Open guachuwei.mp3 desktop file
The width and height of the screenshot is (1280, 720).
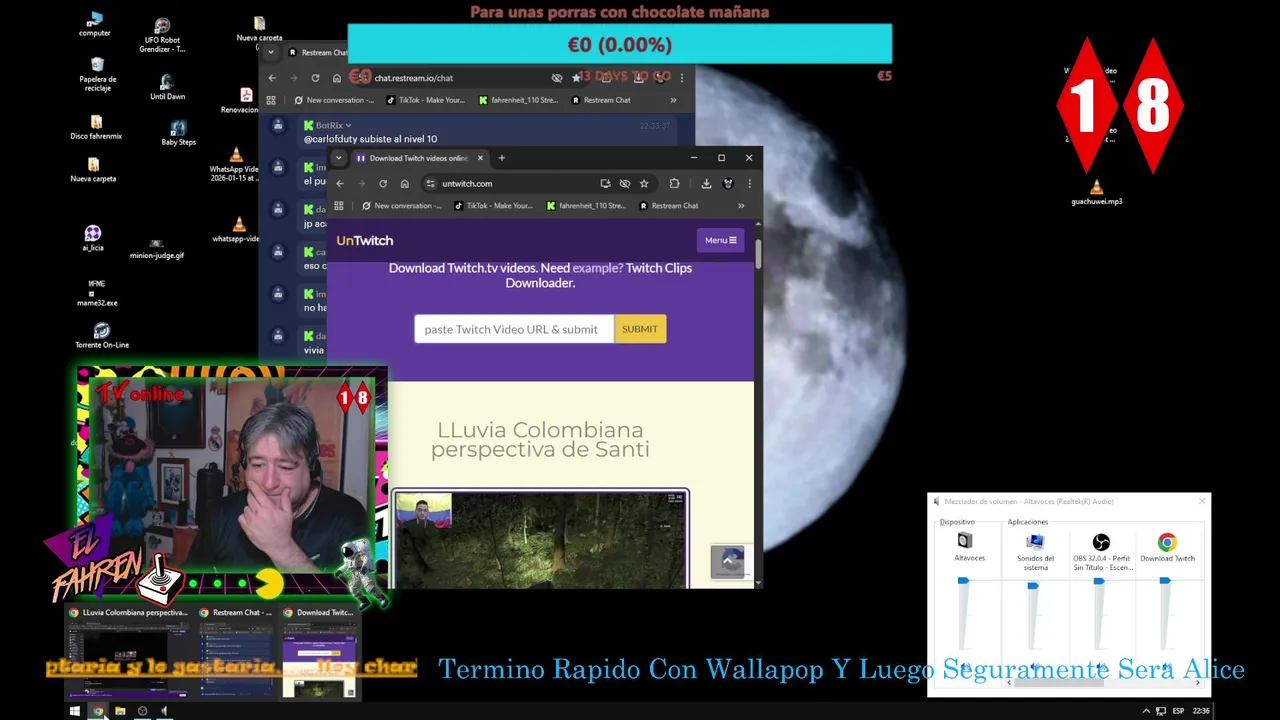click(1097, 192)
